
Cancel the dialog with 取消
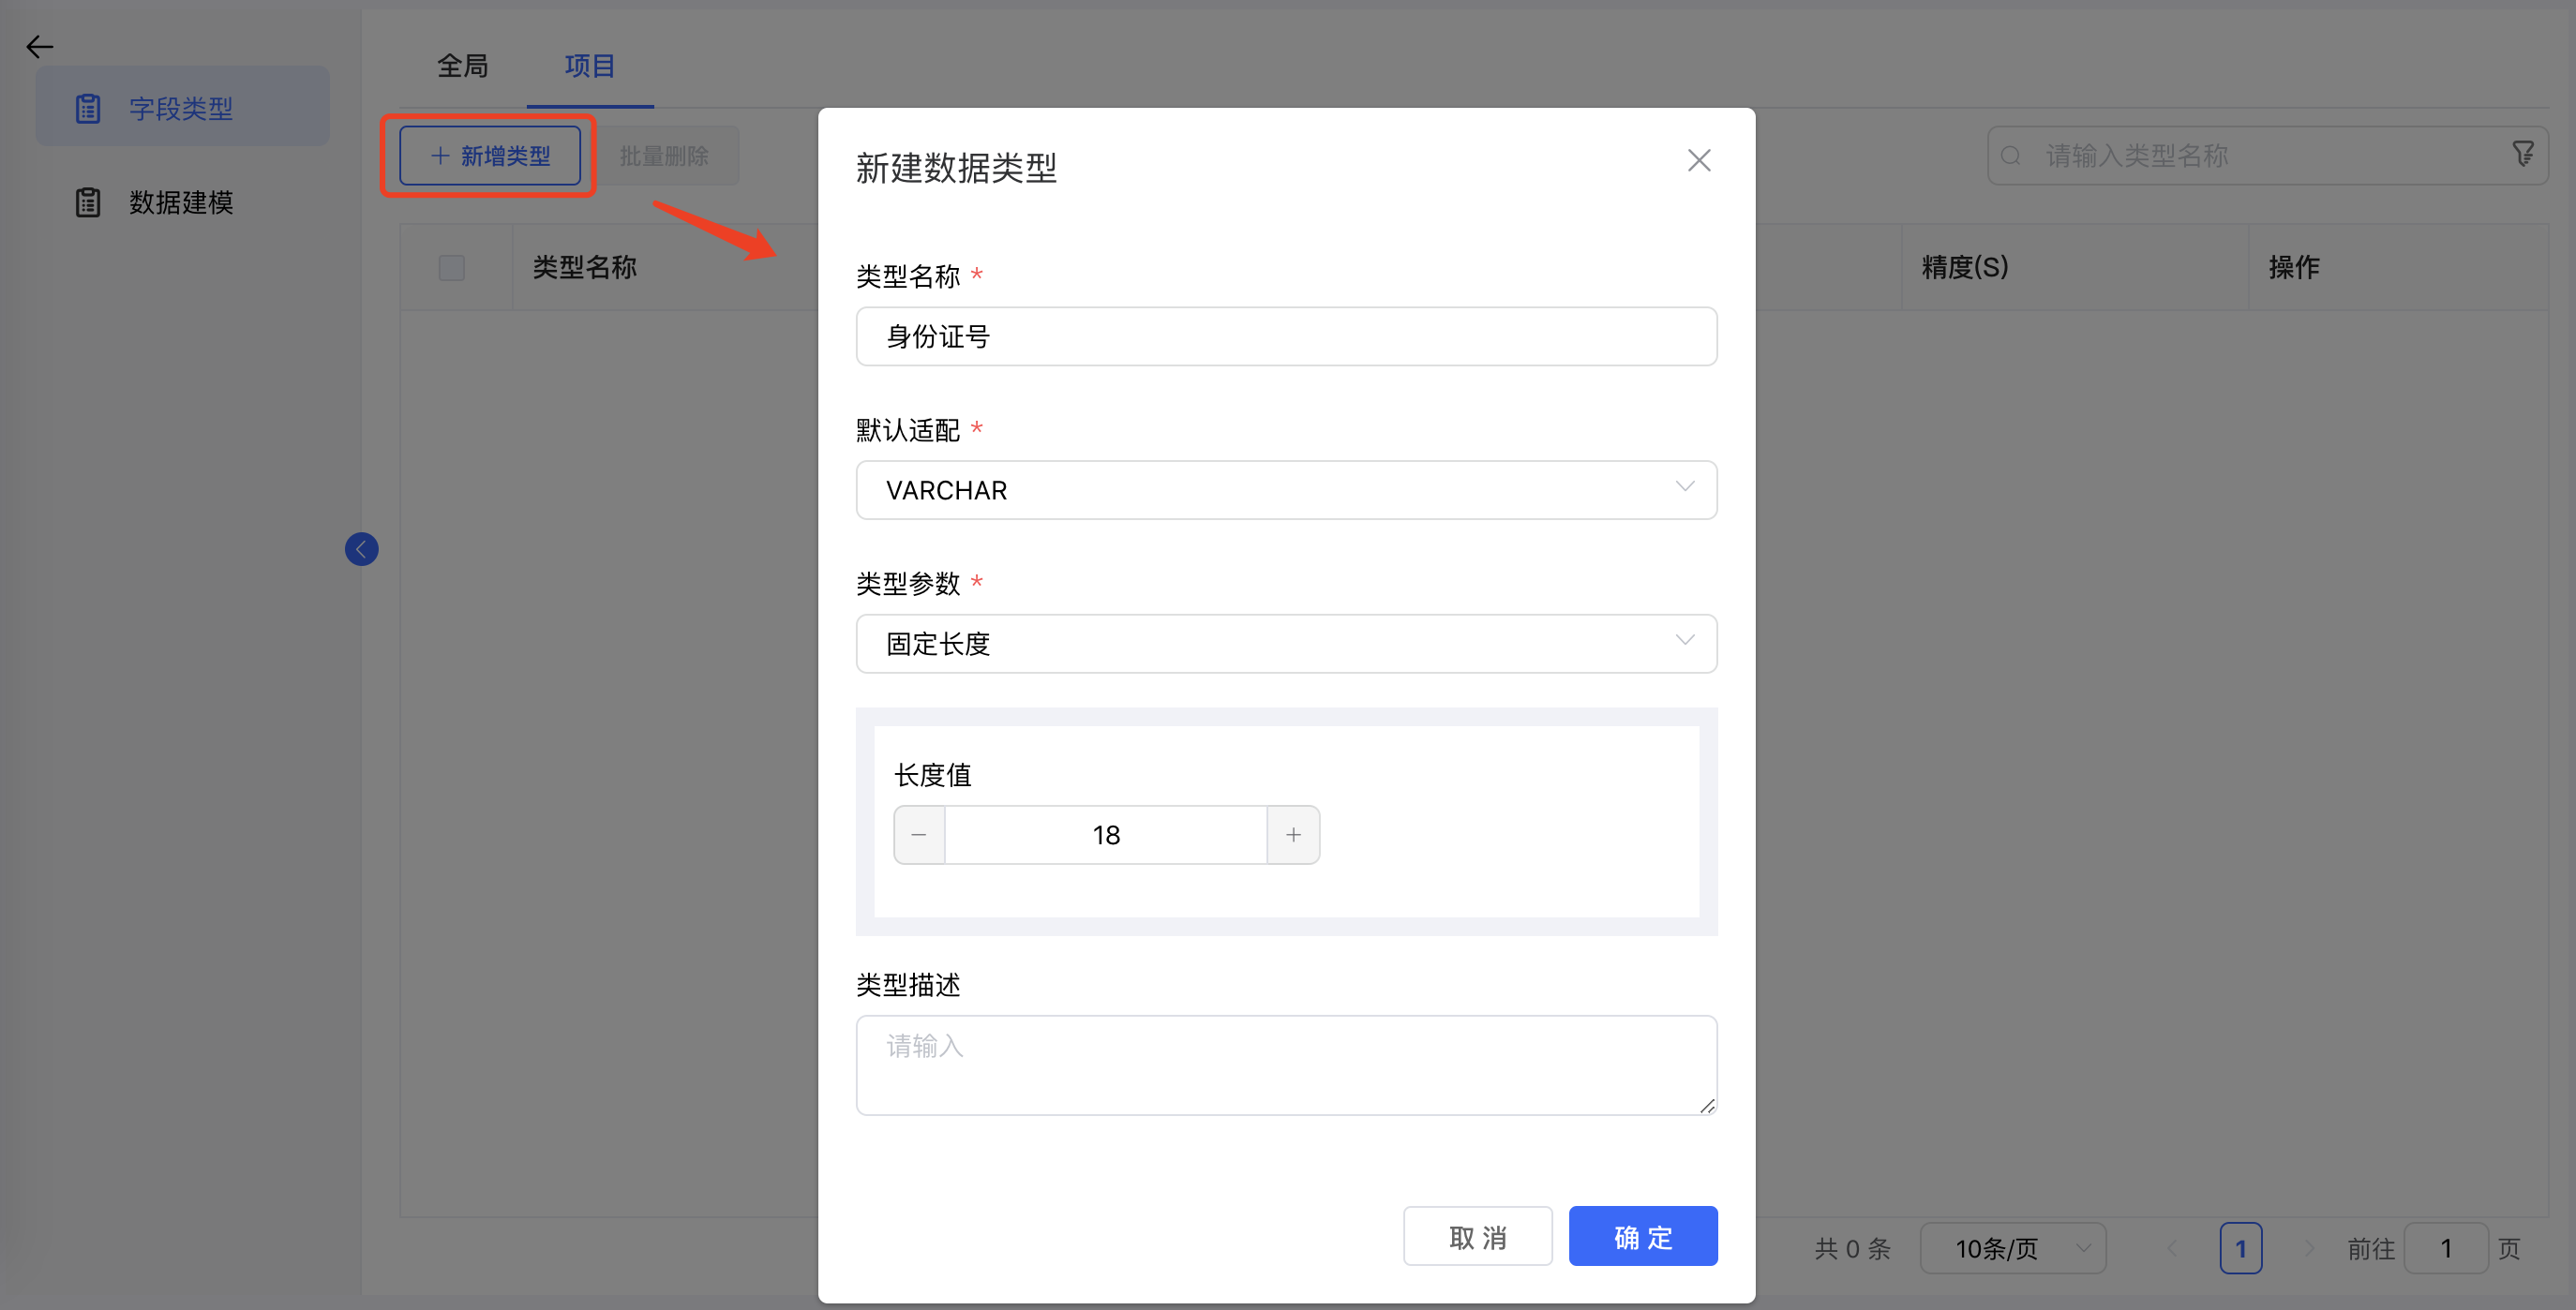tap(1477, 1236)
